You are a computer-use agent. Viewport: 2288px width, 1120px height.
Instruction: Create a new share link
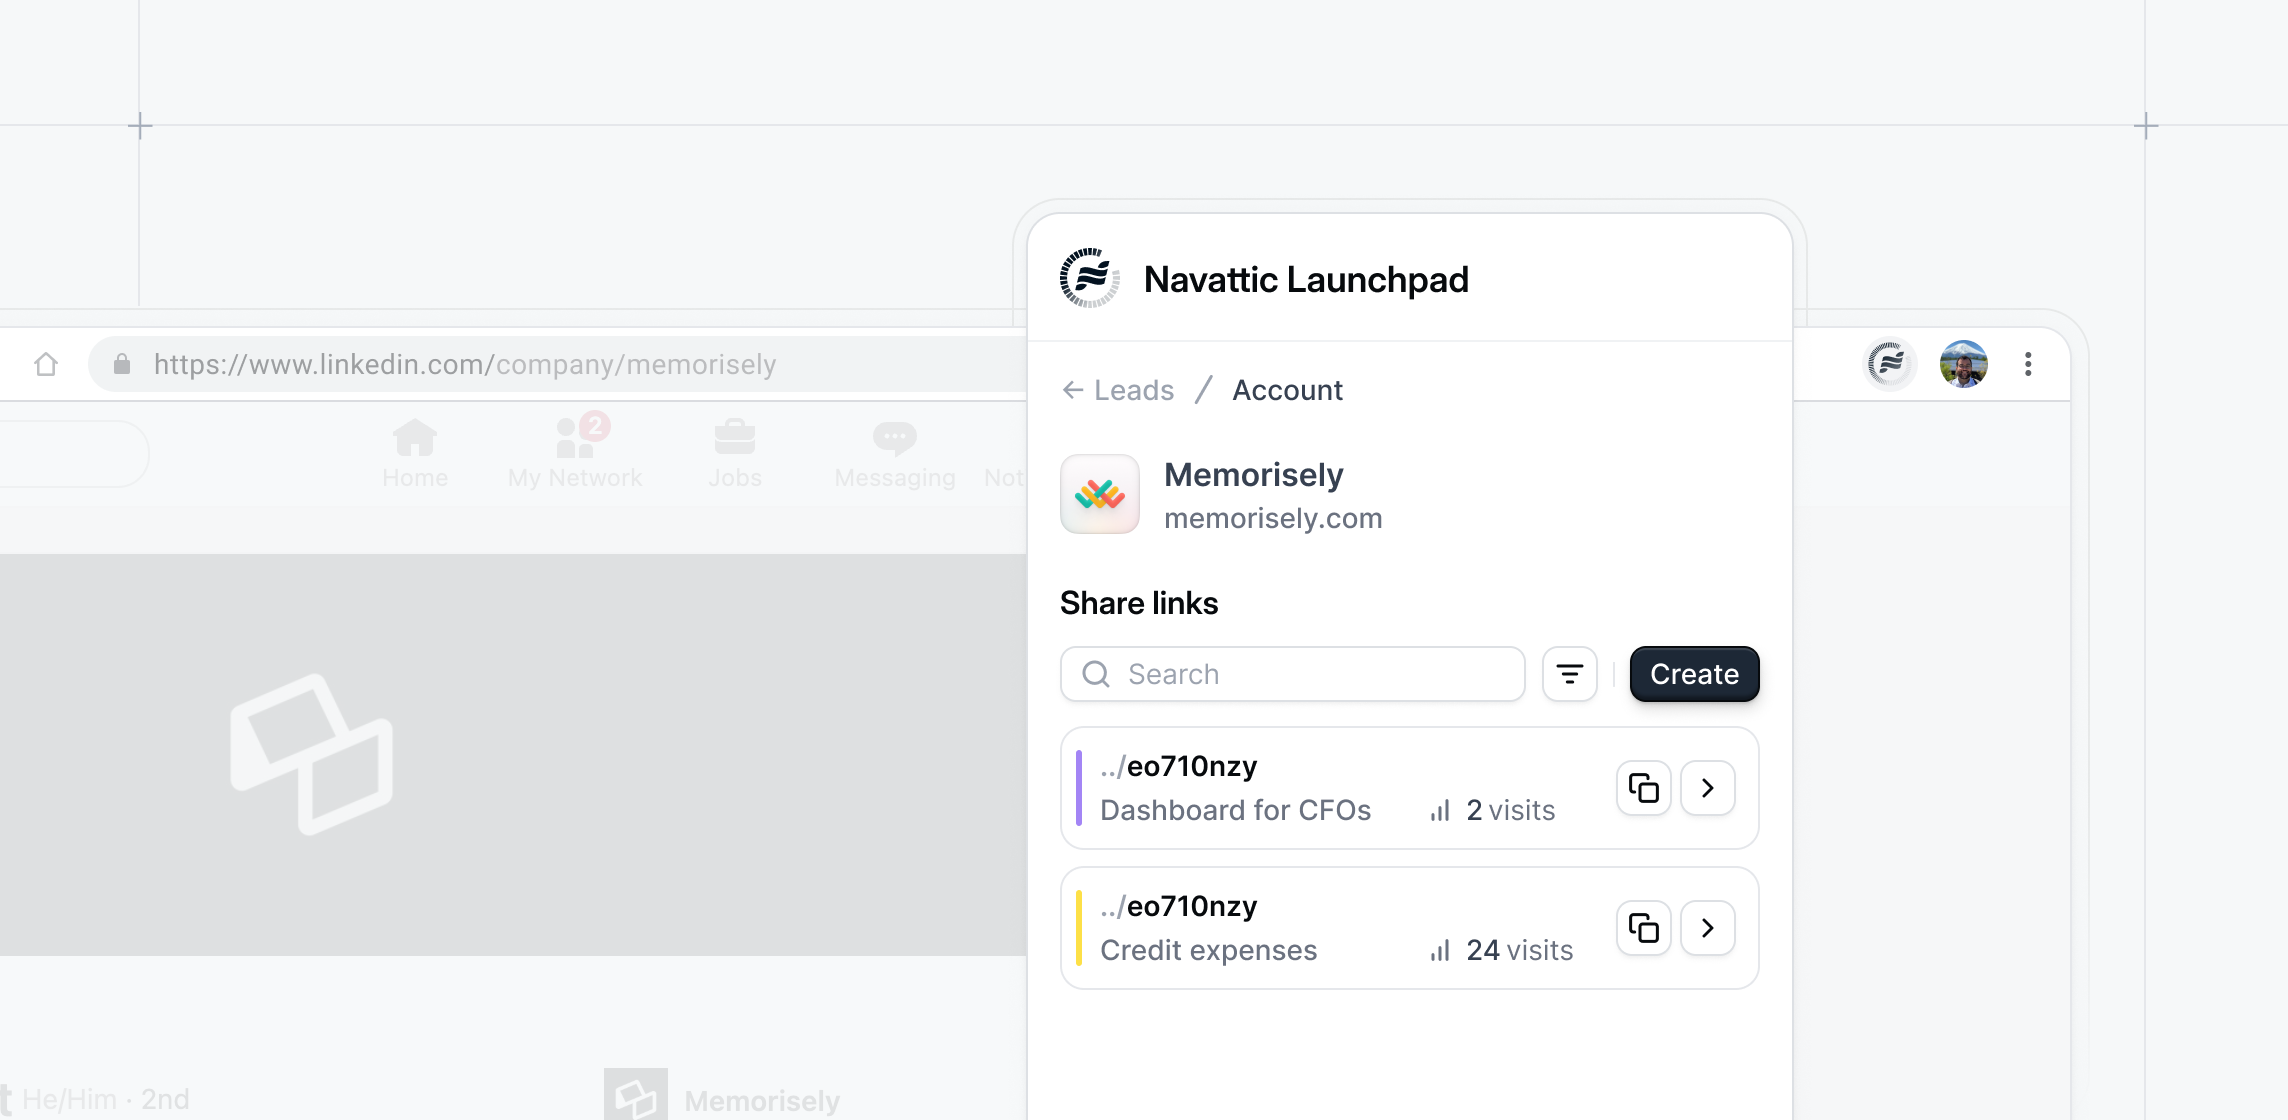click(x=1694, y=674)
